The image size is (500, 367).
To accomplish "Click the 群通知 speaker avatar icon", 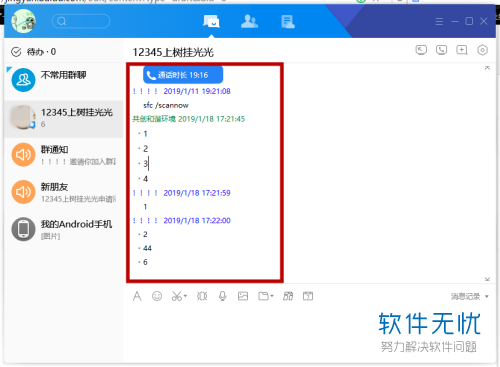I will (x=23, y=155).
